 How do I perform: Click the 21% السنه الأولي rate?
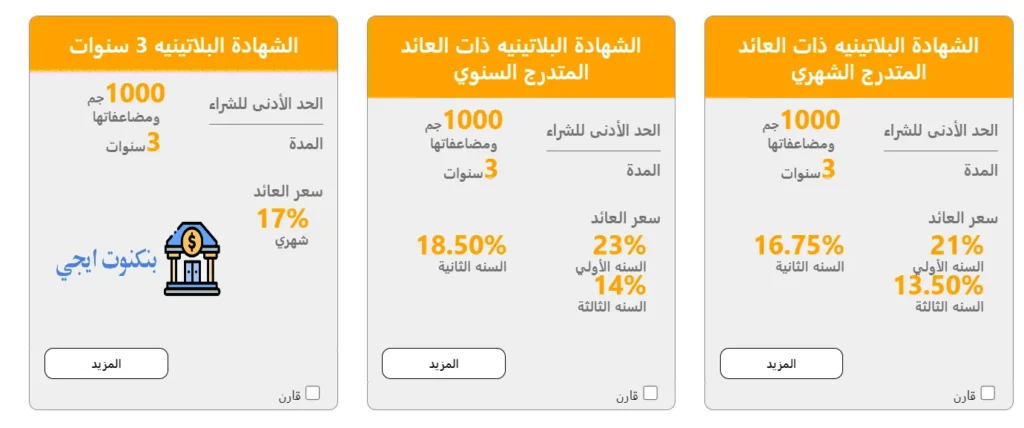point(957,245)
